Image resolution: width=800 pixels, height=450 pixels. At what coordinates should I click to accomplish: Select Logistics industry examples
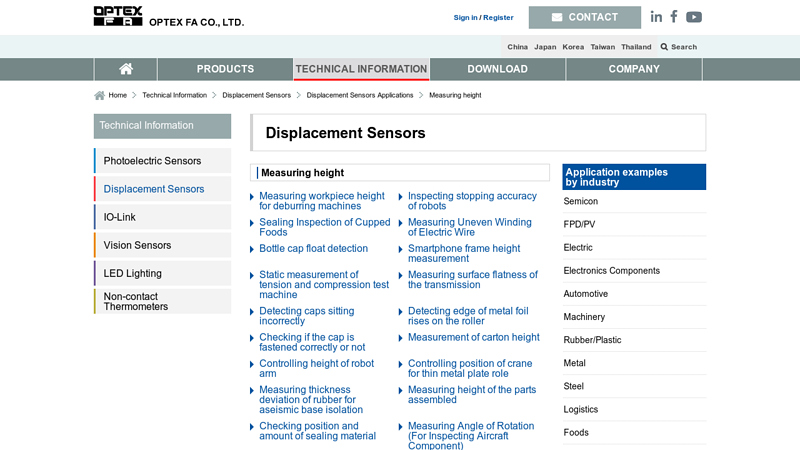point(581,409)
